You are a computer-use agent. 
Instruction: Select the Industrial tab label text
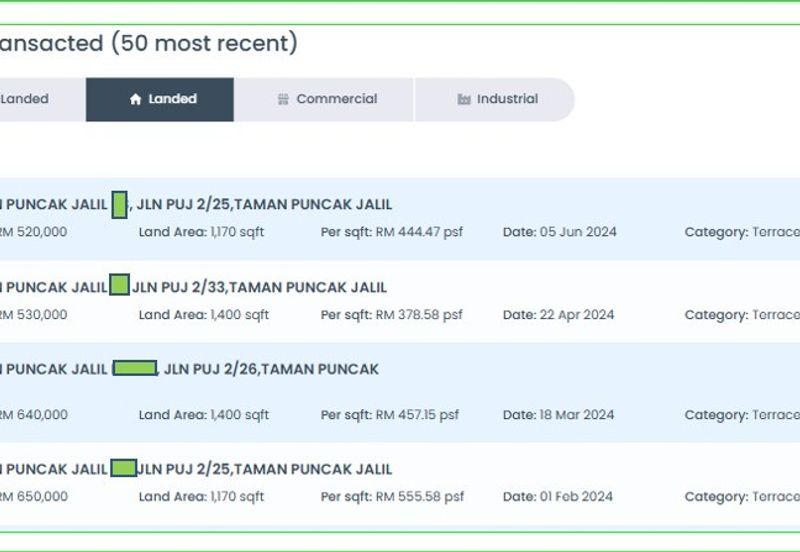pyautogui.click(x=507, y=99)
